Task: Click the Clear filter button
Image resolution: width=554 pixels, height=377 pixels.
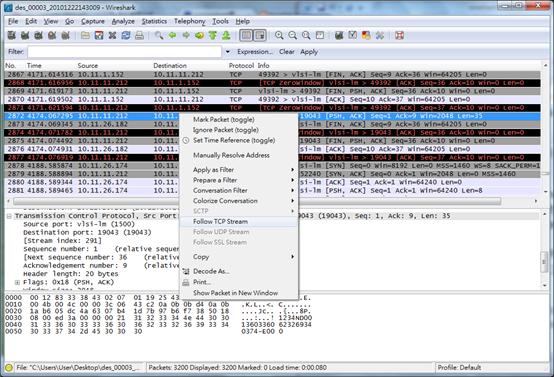Action: click(x=287, y=52)
